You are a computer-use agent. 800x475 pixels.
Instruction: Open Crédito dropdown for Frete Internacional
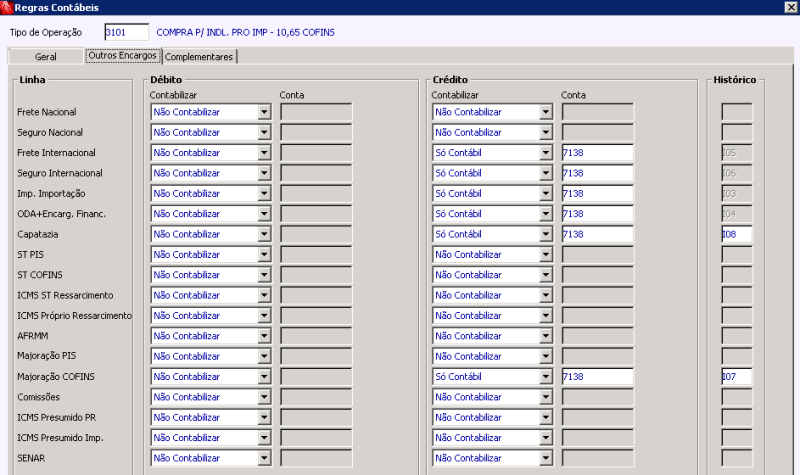[x=546, y=153]
